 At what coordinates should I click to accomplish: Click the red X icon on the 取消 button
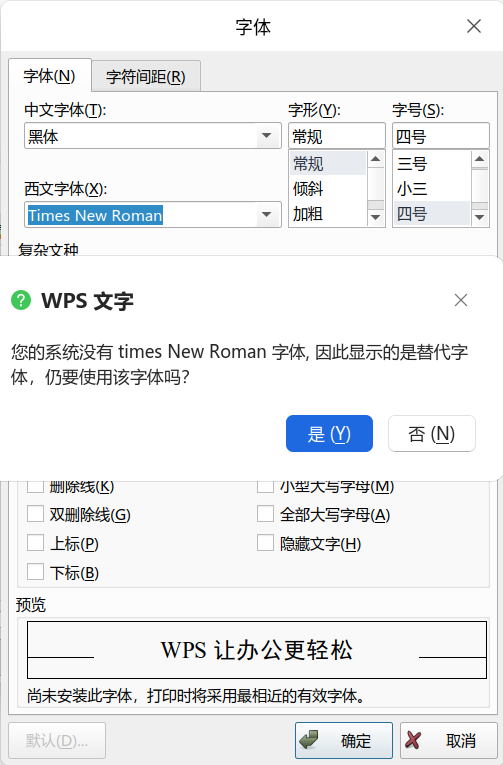coord(413,740)
